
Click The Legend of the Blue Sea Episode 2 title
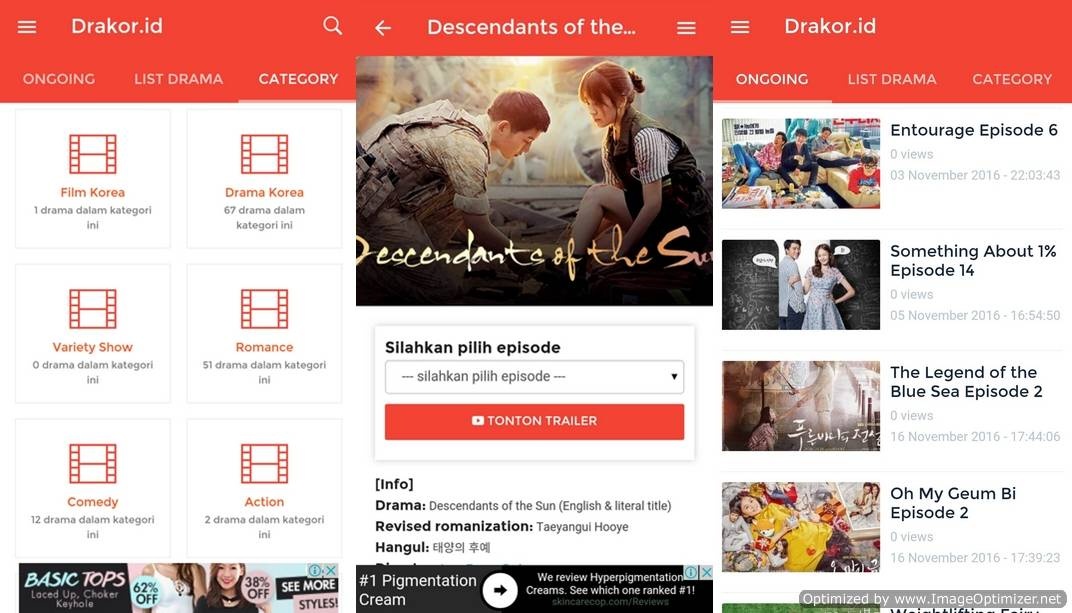[966, 382]
